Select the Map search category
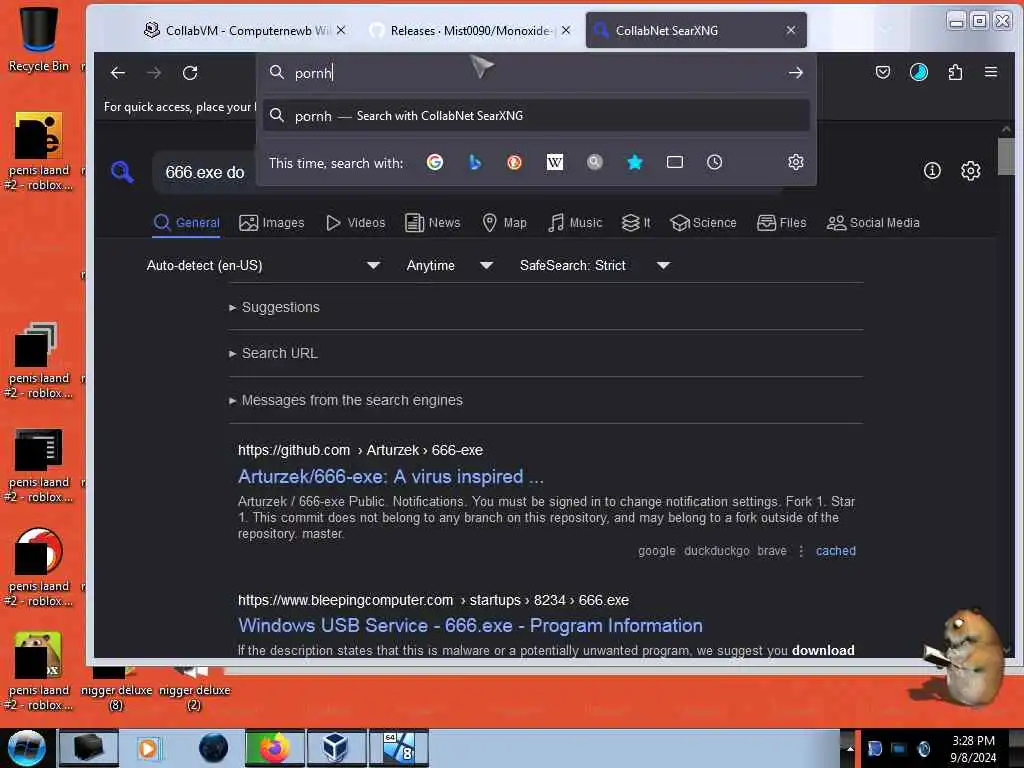This screenshot has width=1024, height=768. coord(504,223)
